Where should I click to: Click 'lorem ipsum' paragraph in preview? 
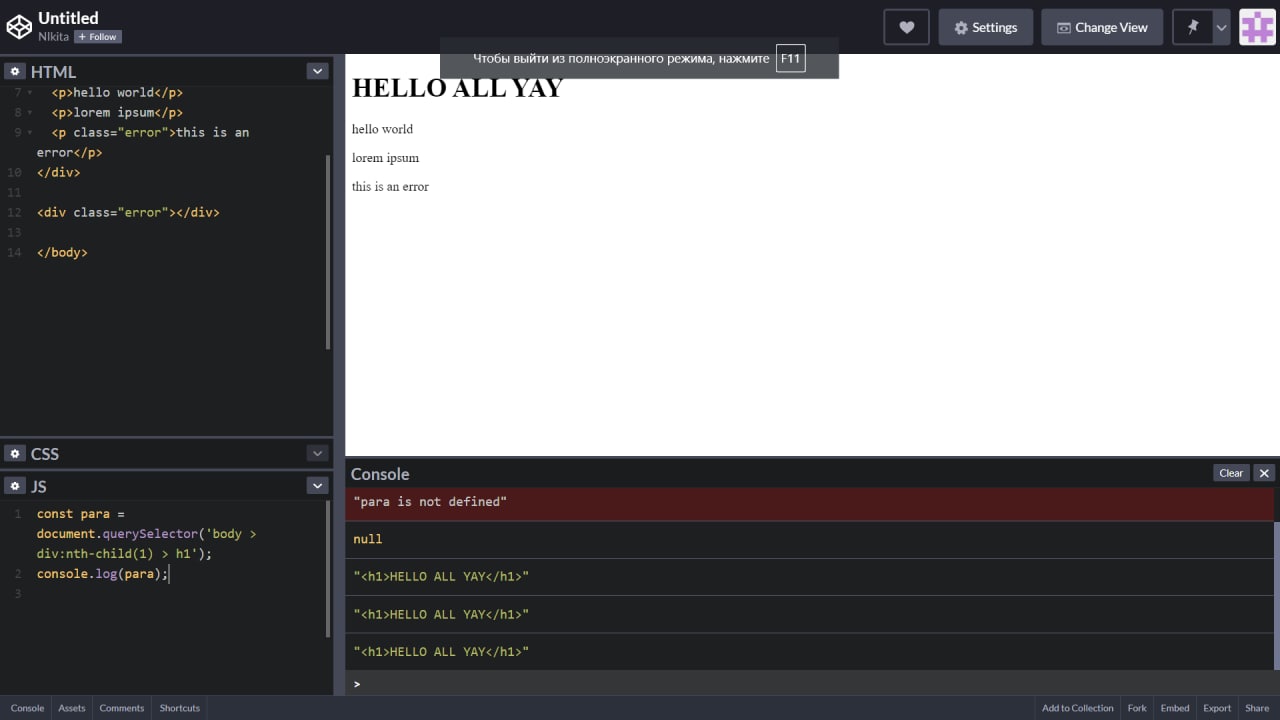(385, 158)
